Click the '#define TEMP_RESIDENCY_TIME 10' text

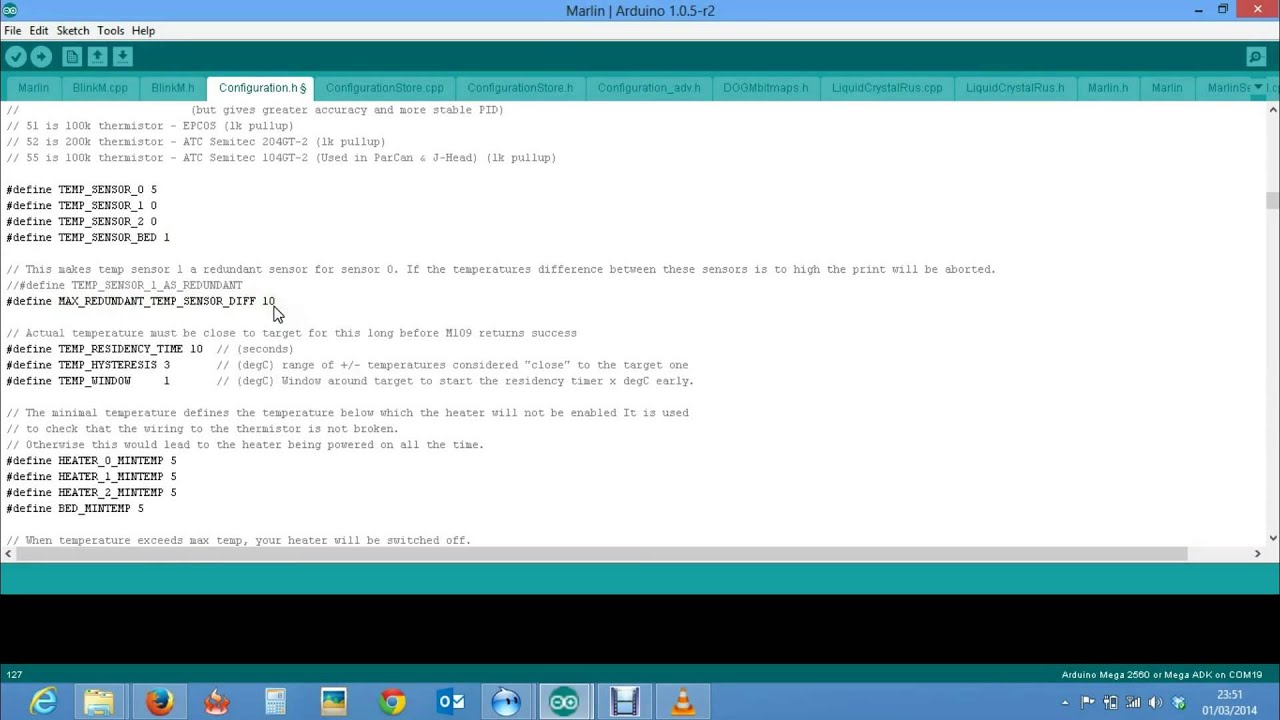[x=105, y=349]
